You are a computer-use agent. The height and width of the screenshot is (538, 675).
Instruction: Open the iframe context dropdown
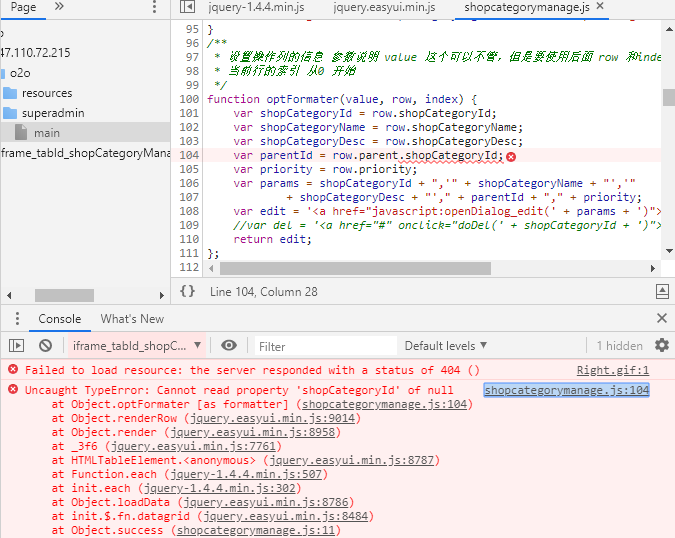pyautogui.click(x=137, y=345)
